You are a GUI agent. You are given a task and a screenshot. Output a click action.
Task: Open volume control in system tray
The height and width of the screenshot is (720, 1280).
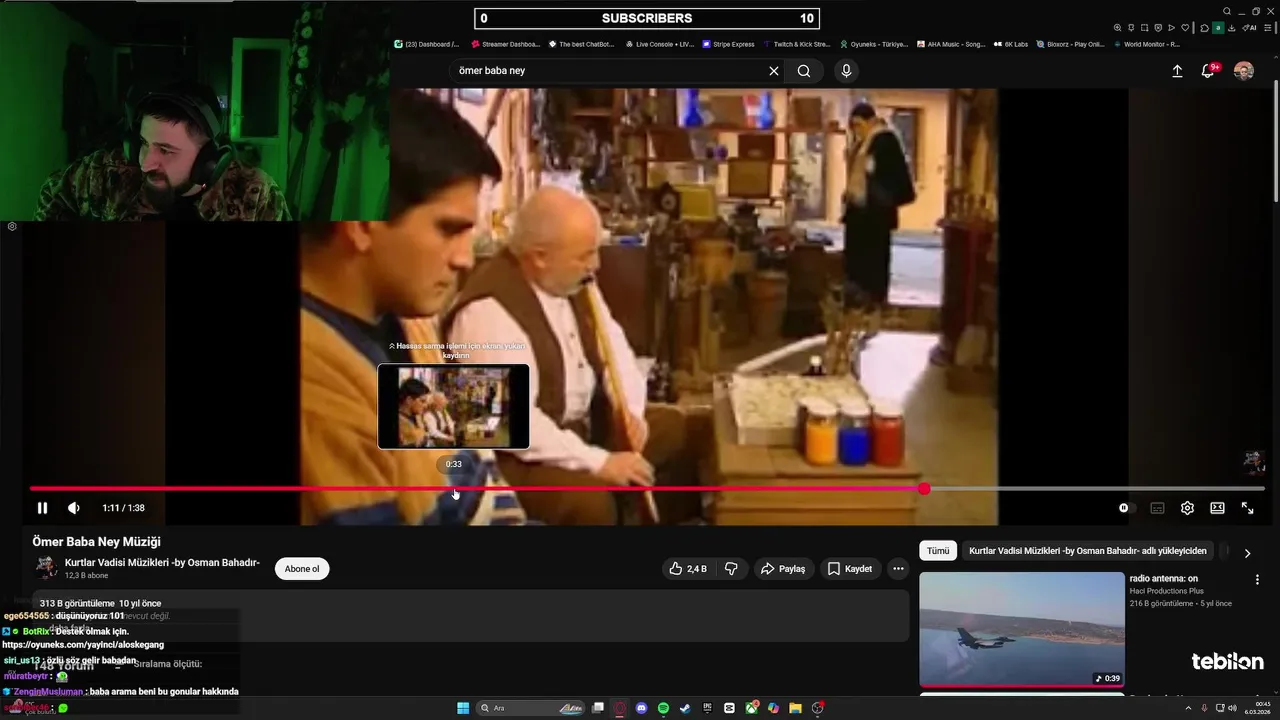[1233, 708]
